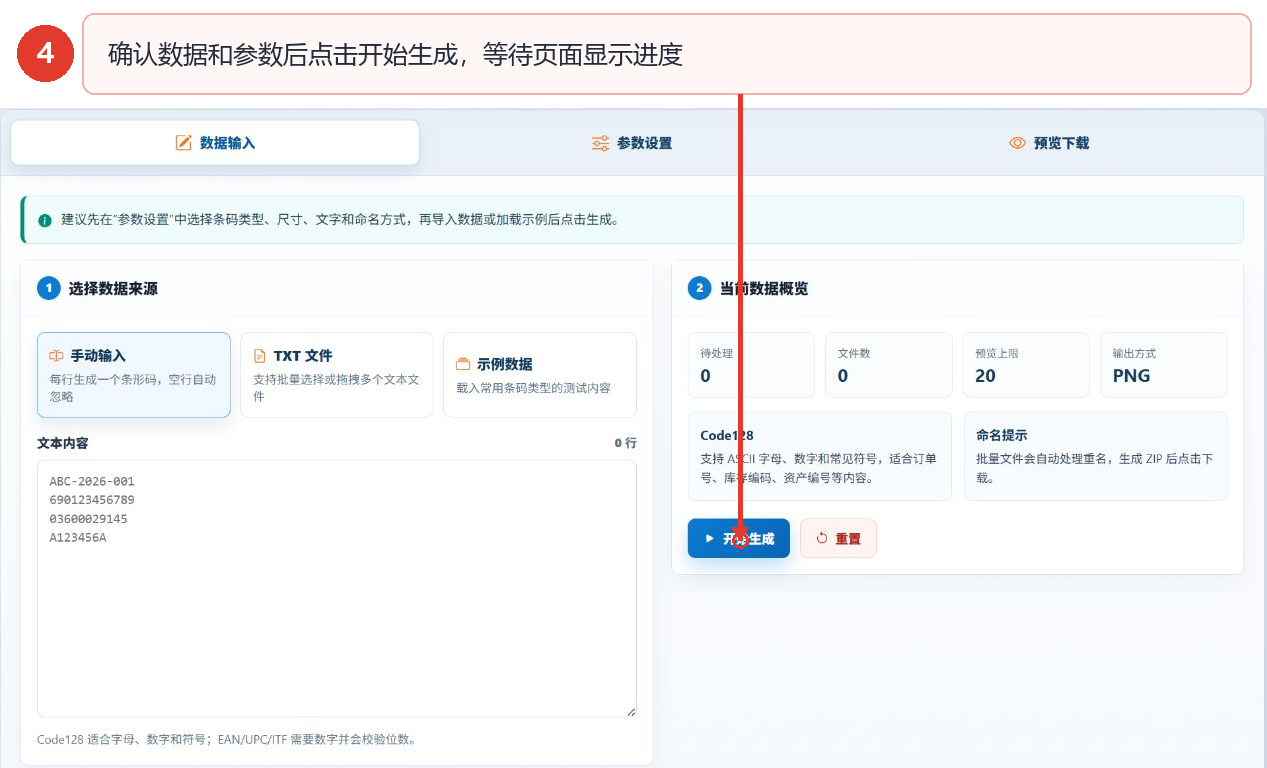Click the 预览上限 value 20
The width and height of the screenshot is (1267, 768).
coord(986,376)
